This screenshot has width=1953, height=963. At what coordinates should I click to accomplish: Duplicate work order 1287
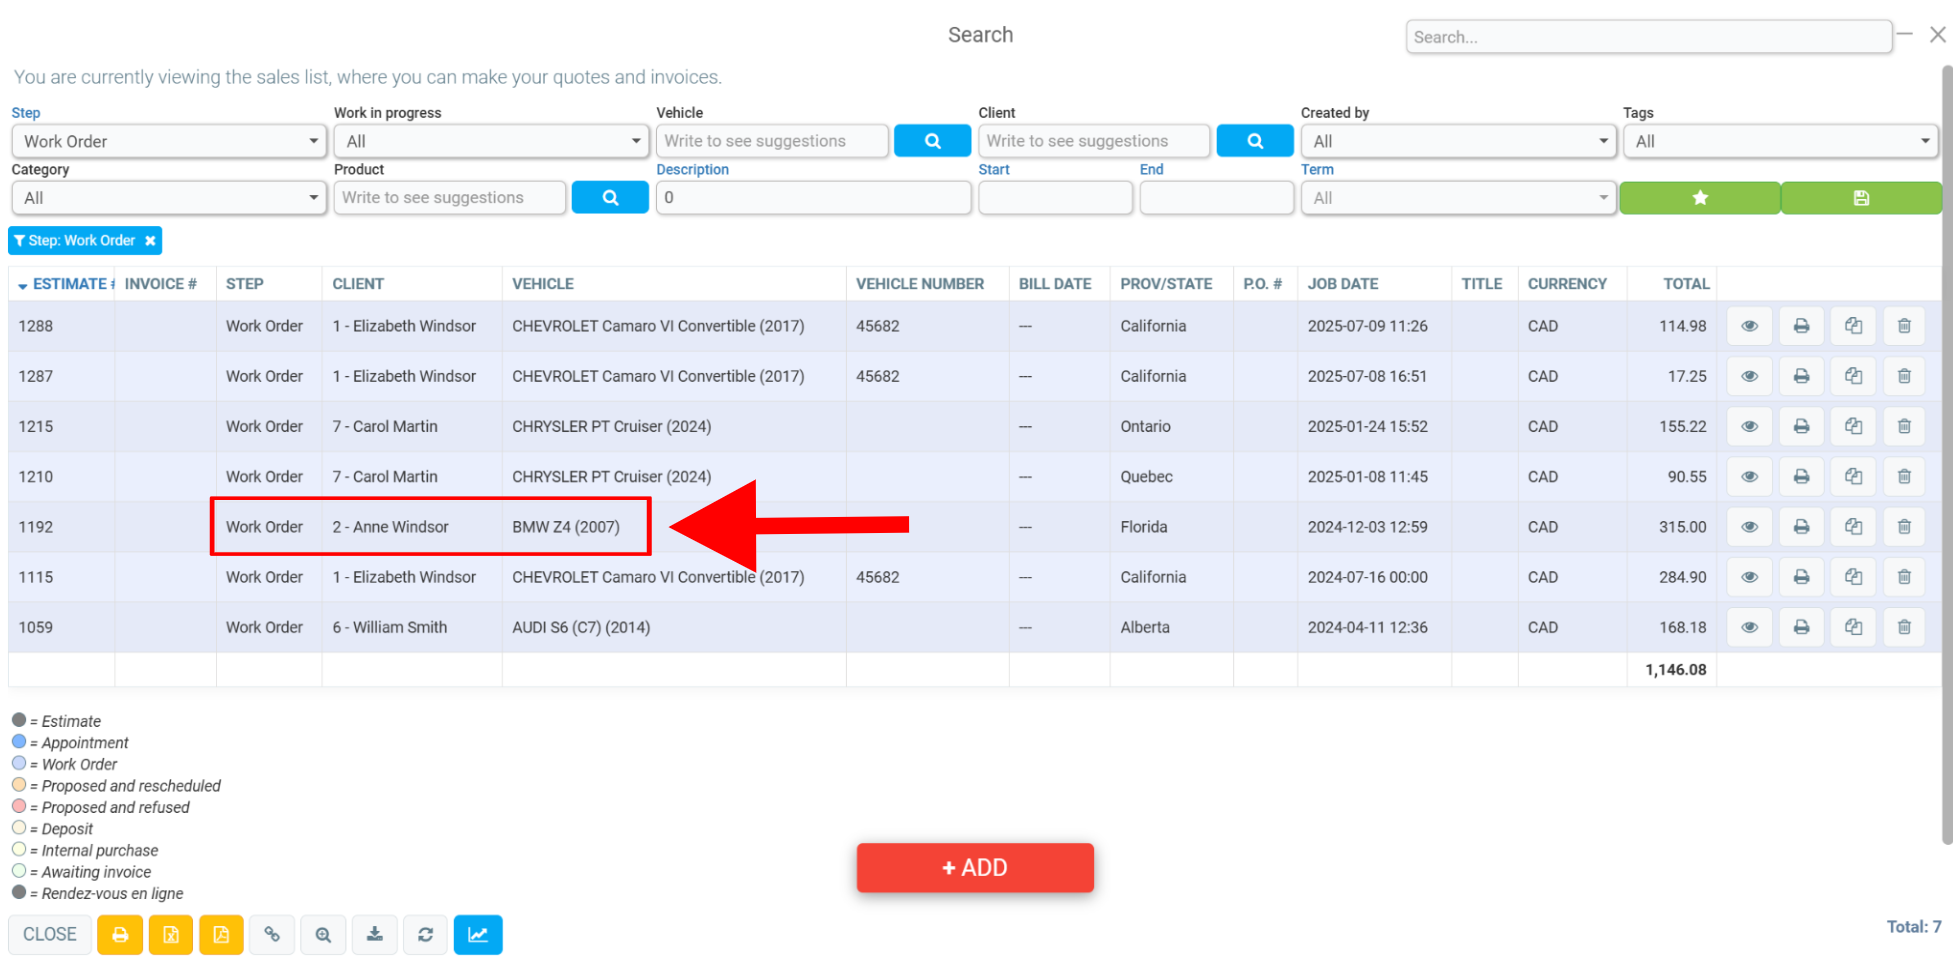[x=1853, y=376]
